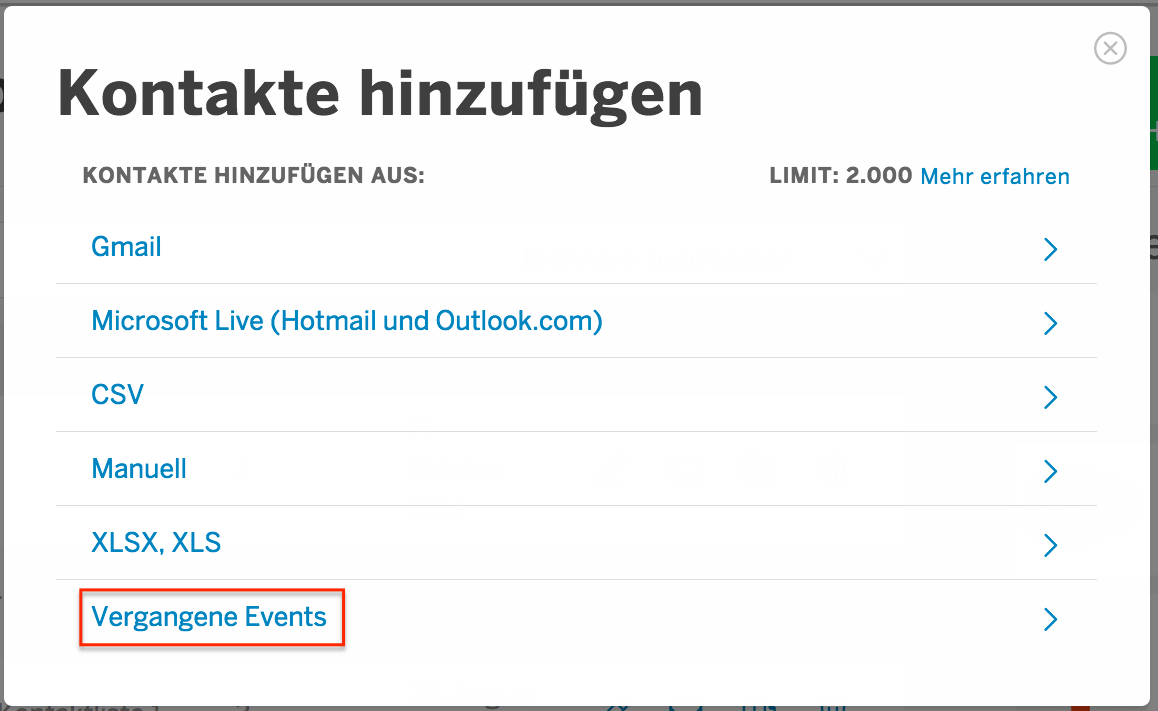This screenshot has width=1158, height=711.
Task: Click the KONTAKTE HINZUFÜGEN AUS: label
Action: tap(253, 175)
